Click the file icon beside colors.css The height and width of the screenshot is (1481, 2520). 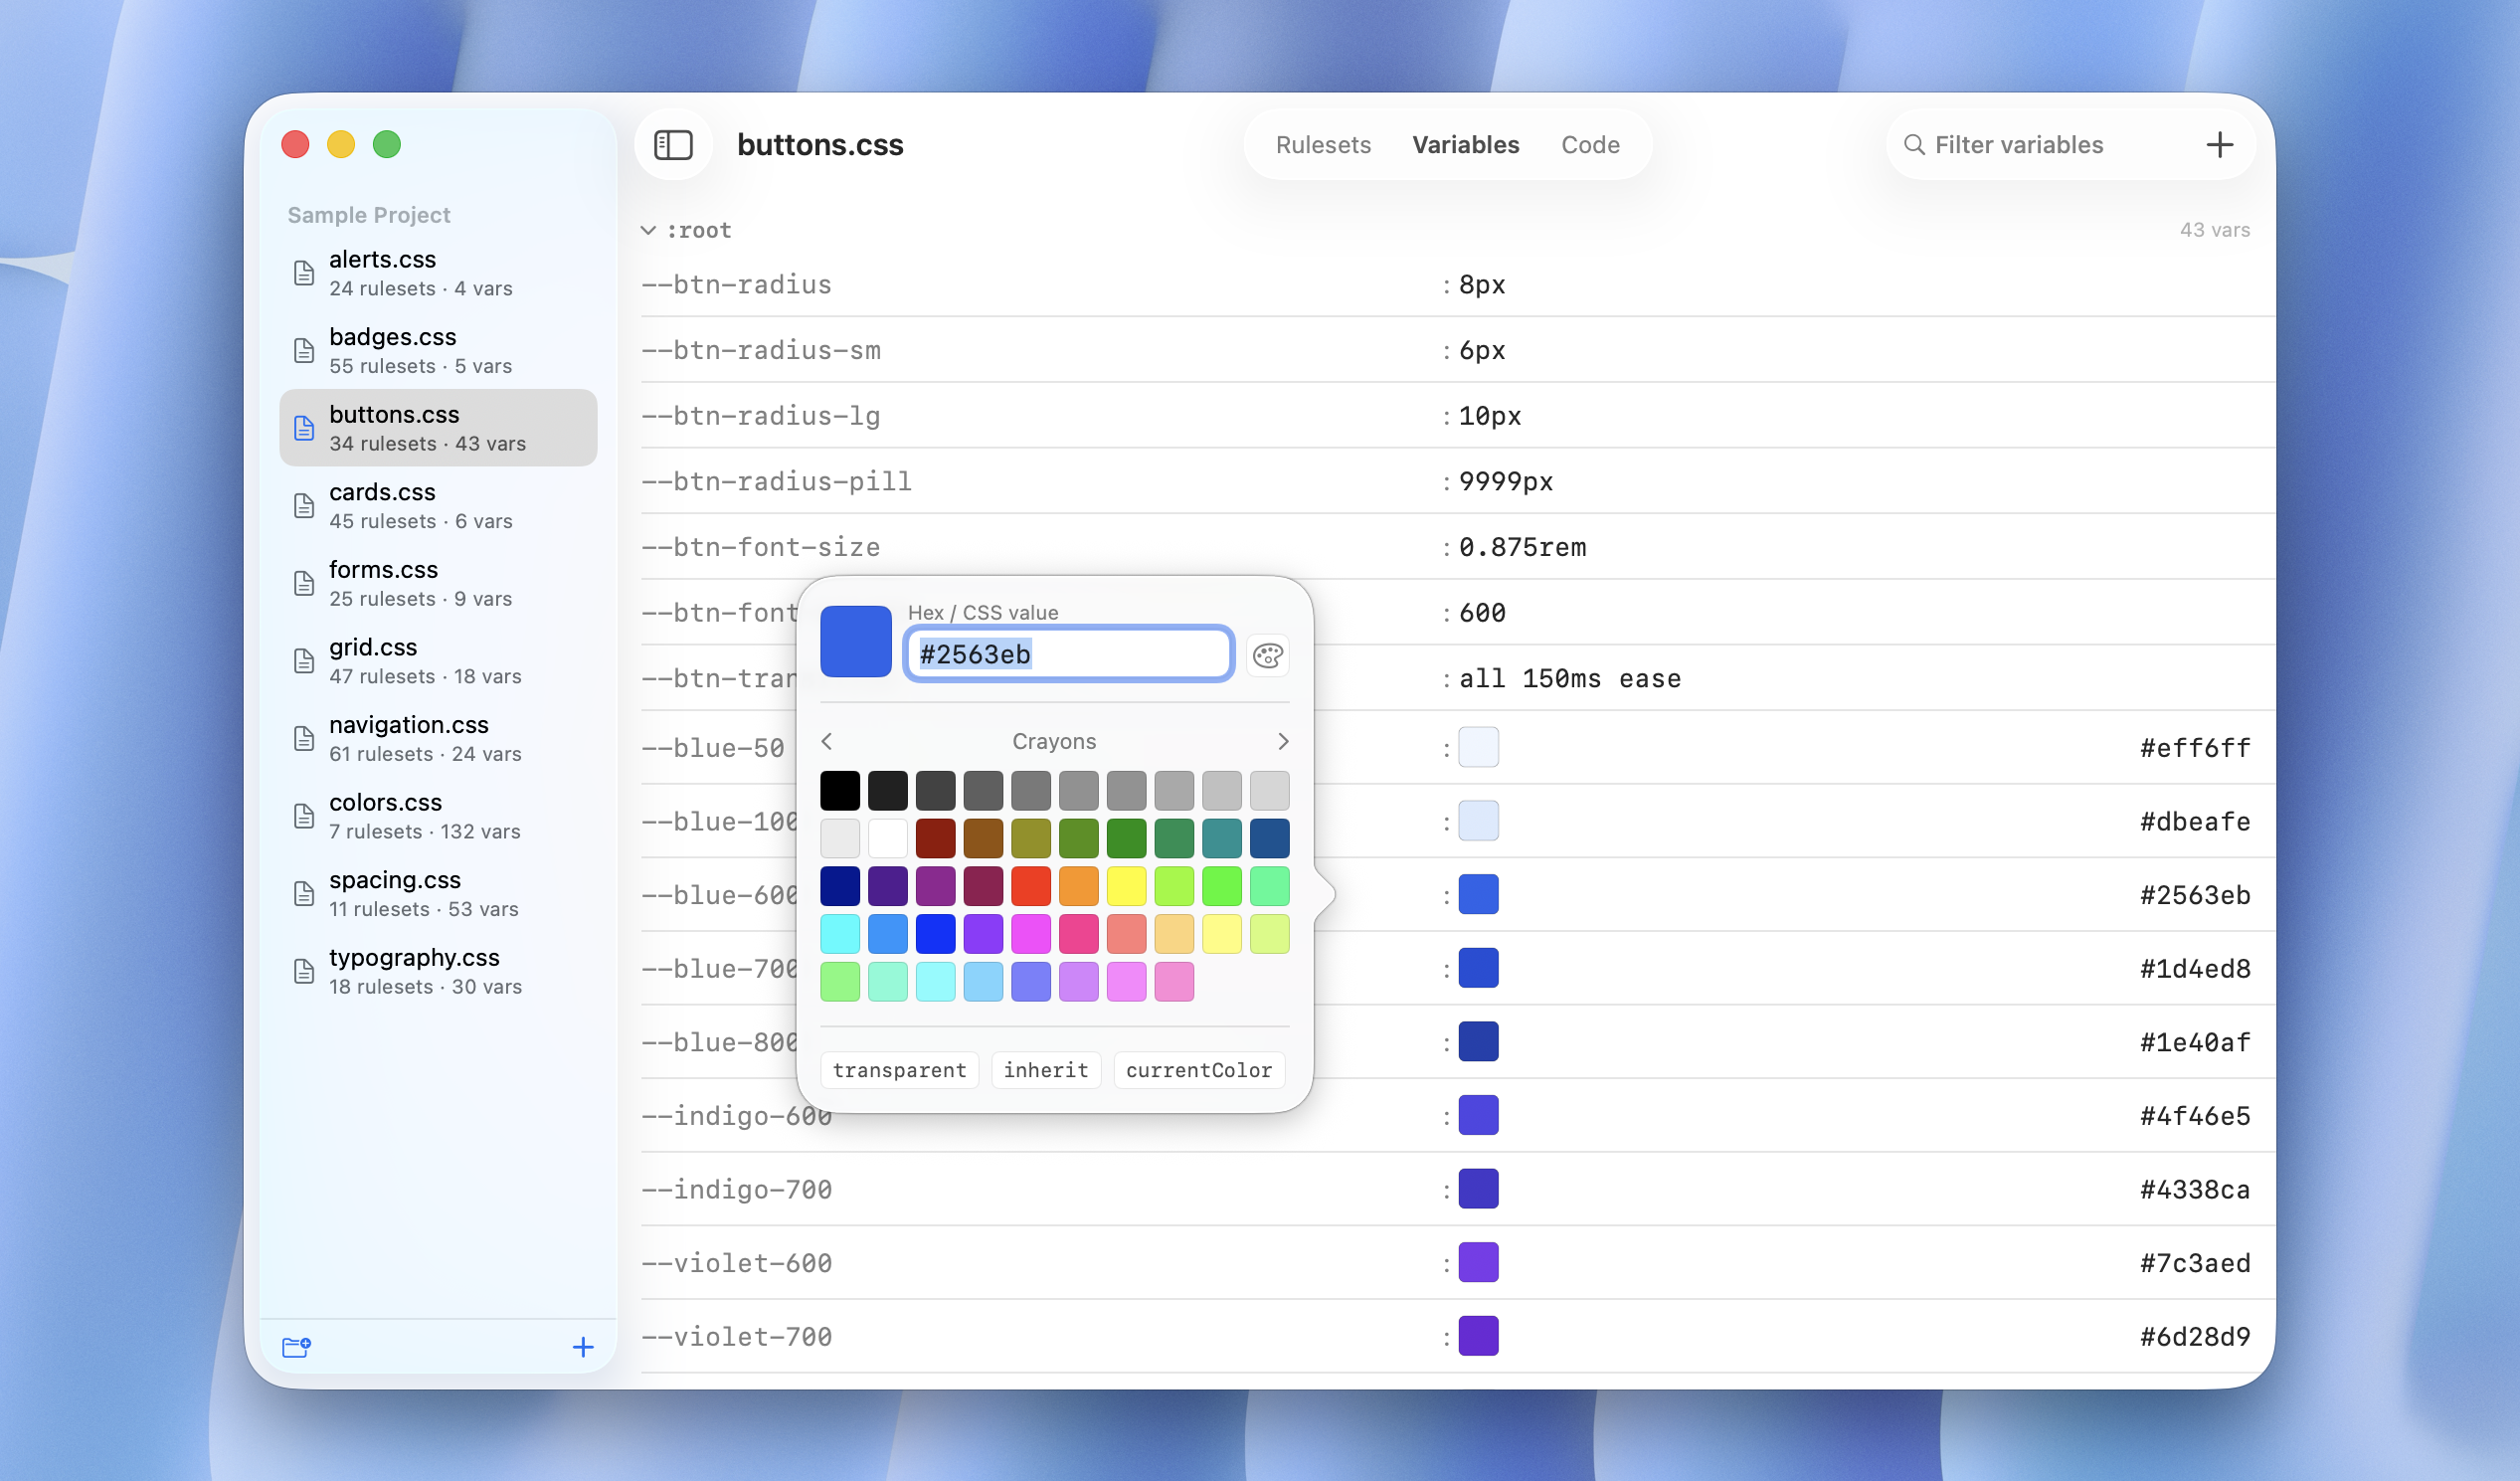point(303,816)
